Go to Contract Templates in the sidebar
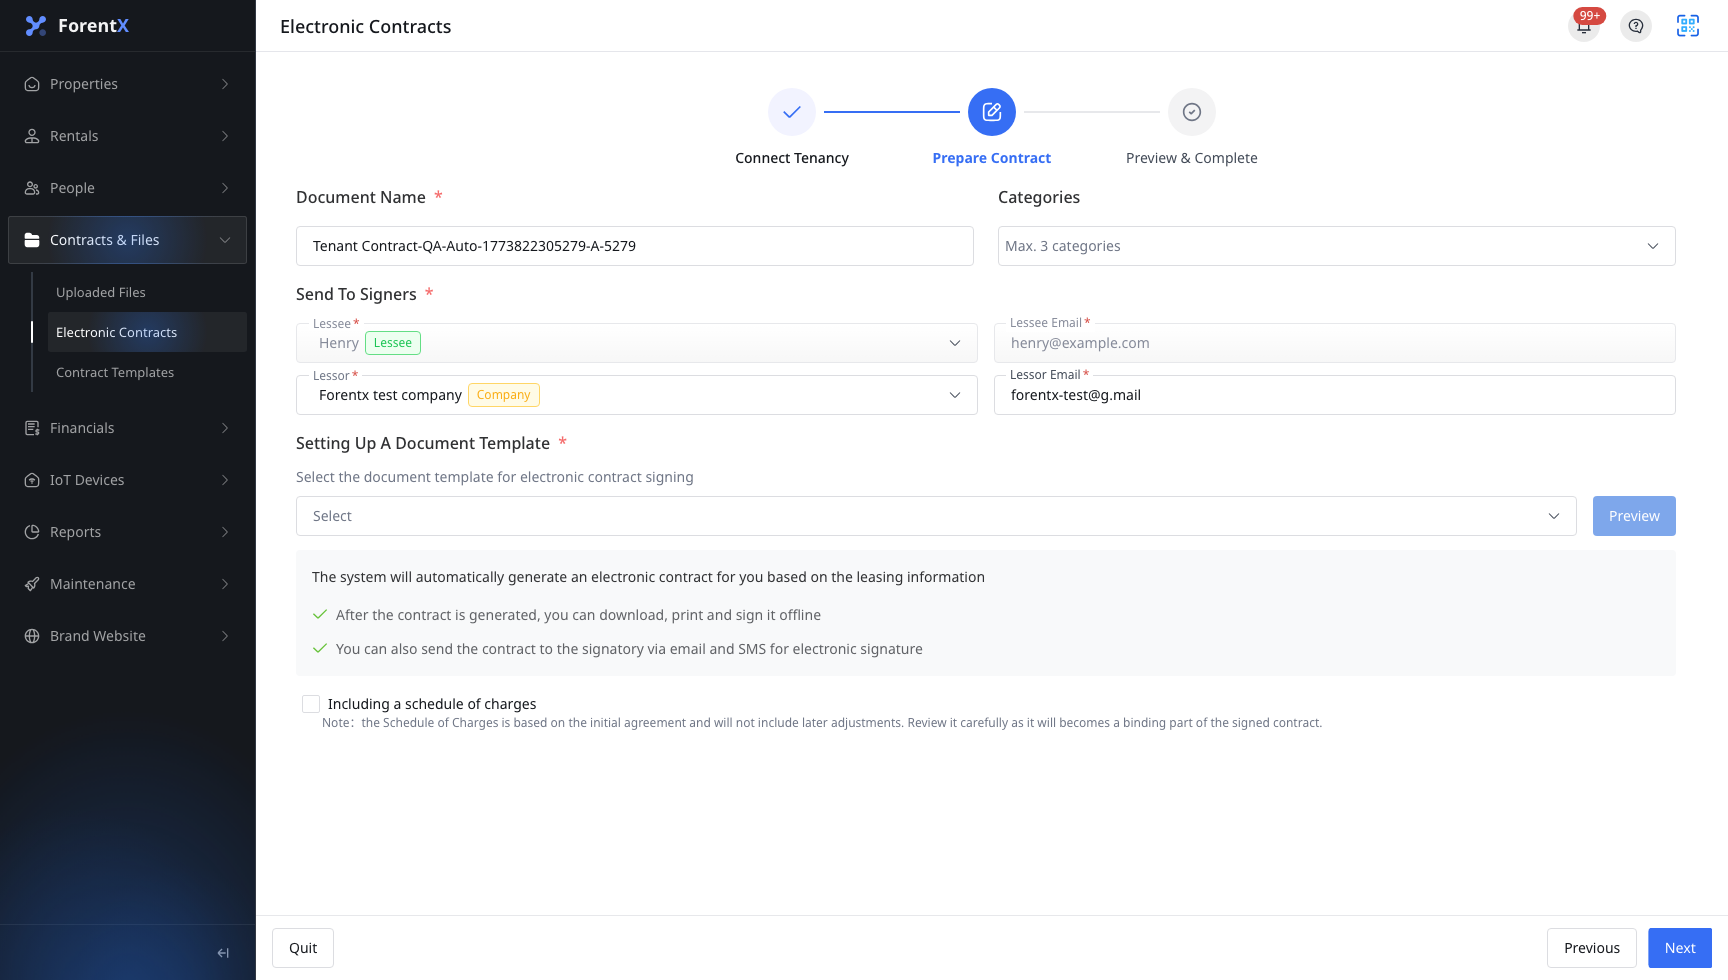The height and width of the screenshot is (980, 1728). (147, 372)
